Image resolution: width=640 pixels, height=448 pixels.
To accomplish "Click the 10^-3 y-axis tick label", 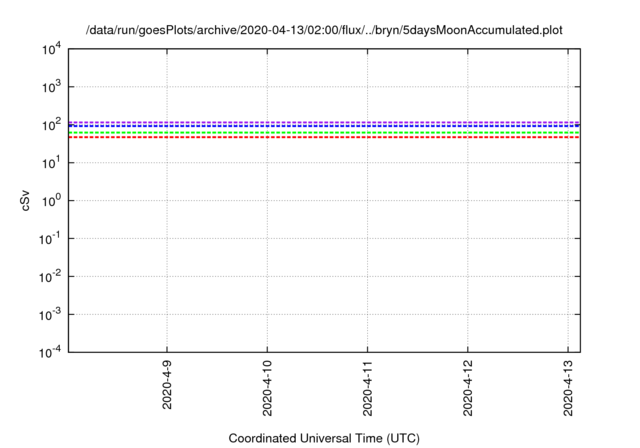I will 50,315.
